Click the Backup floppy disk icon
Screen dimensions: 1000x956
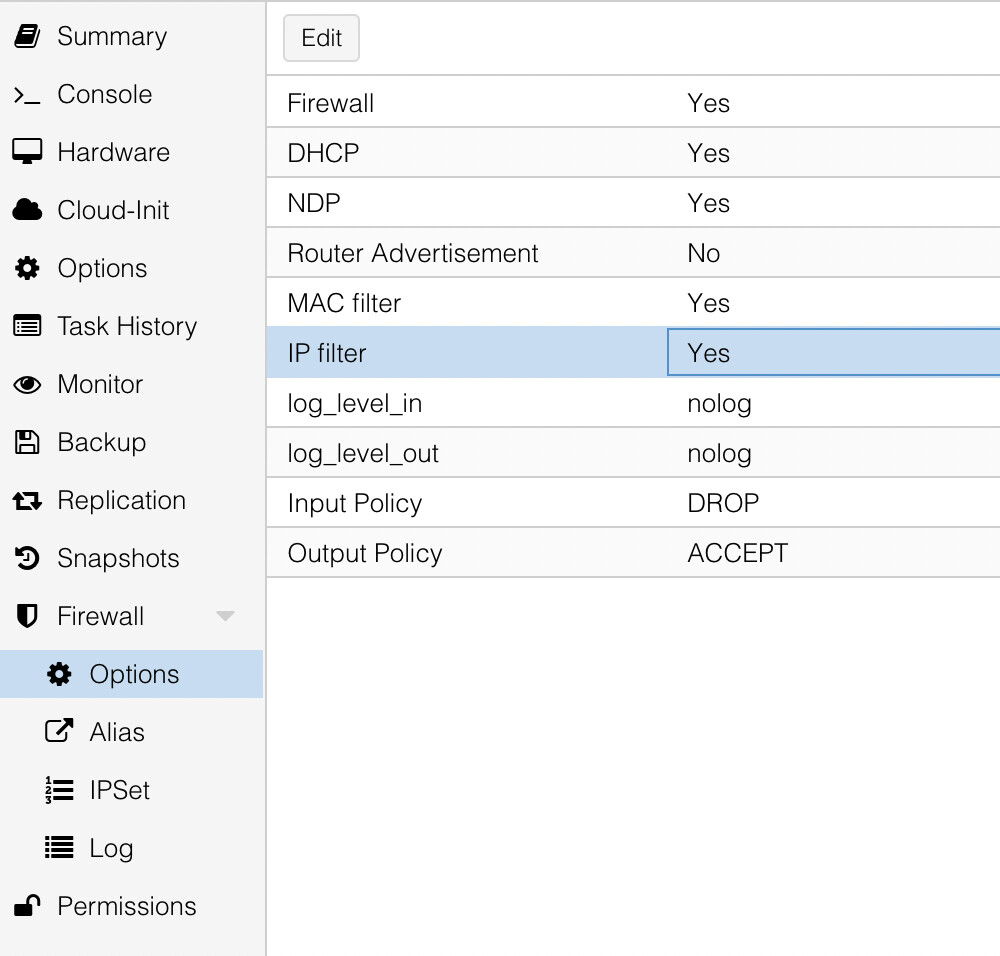(27, 442)
